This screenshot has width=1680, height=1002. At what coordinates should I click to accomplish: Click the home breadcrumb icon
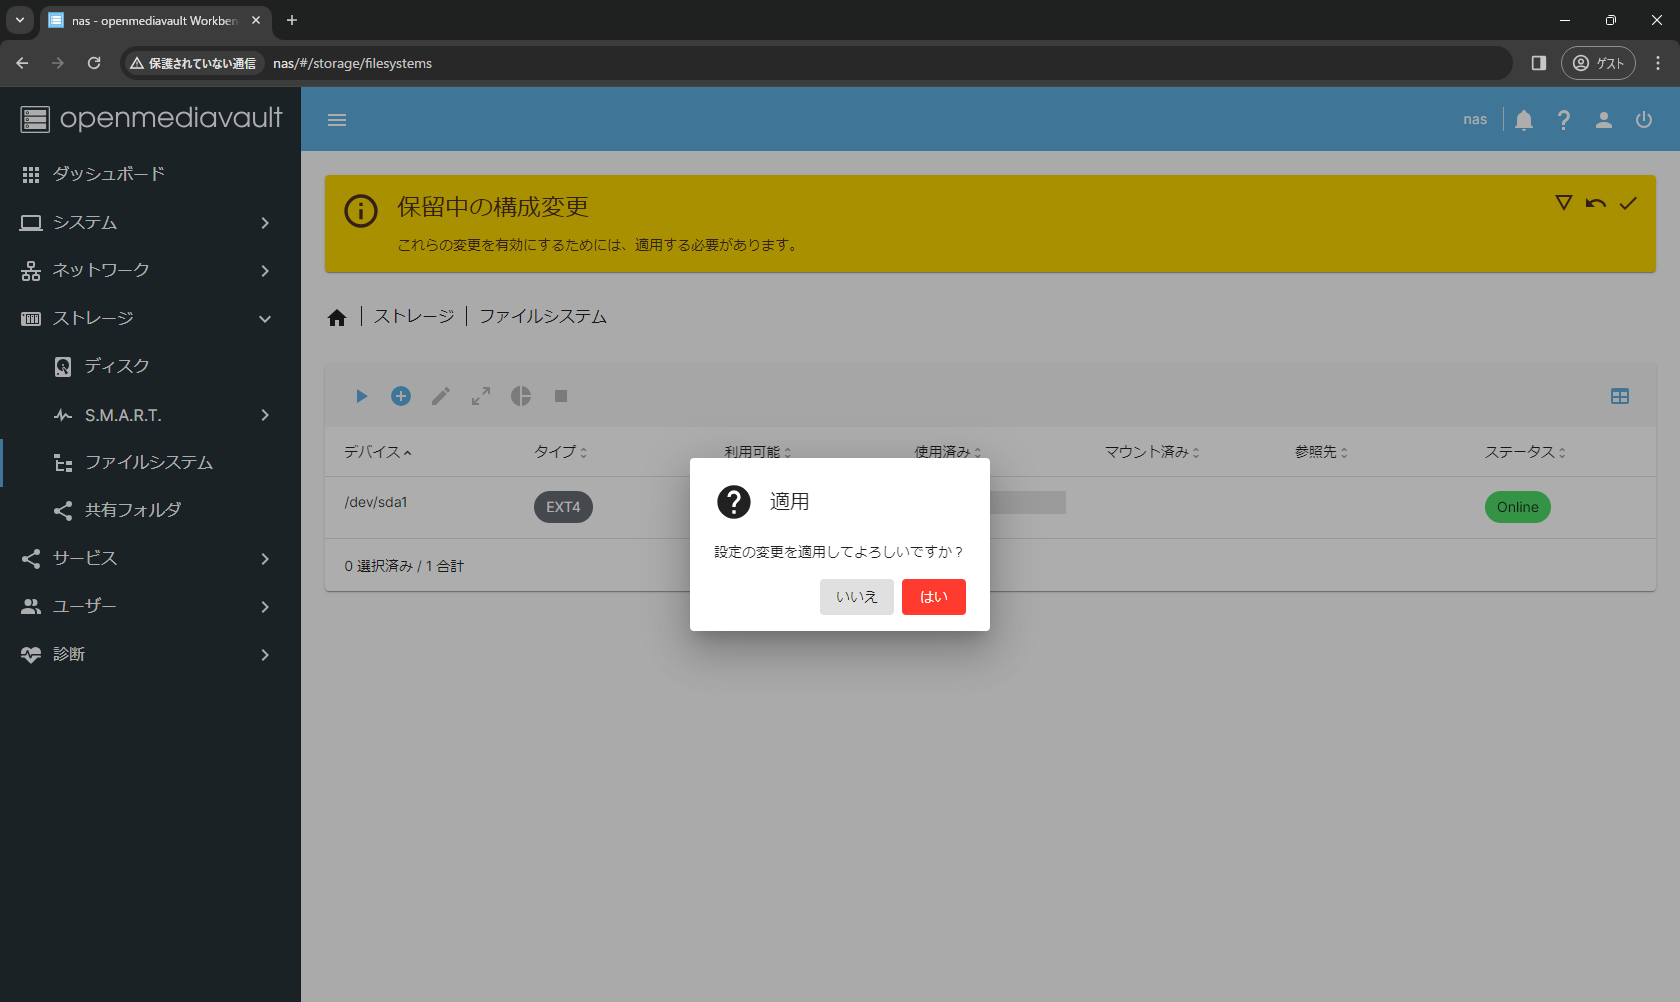[x=337, y=317]
